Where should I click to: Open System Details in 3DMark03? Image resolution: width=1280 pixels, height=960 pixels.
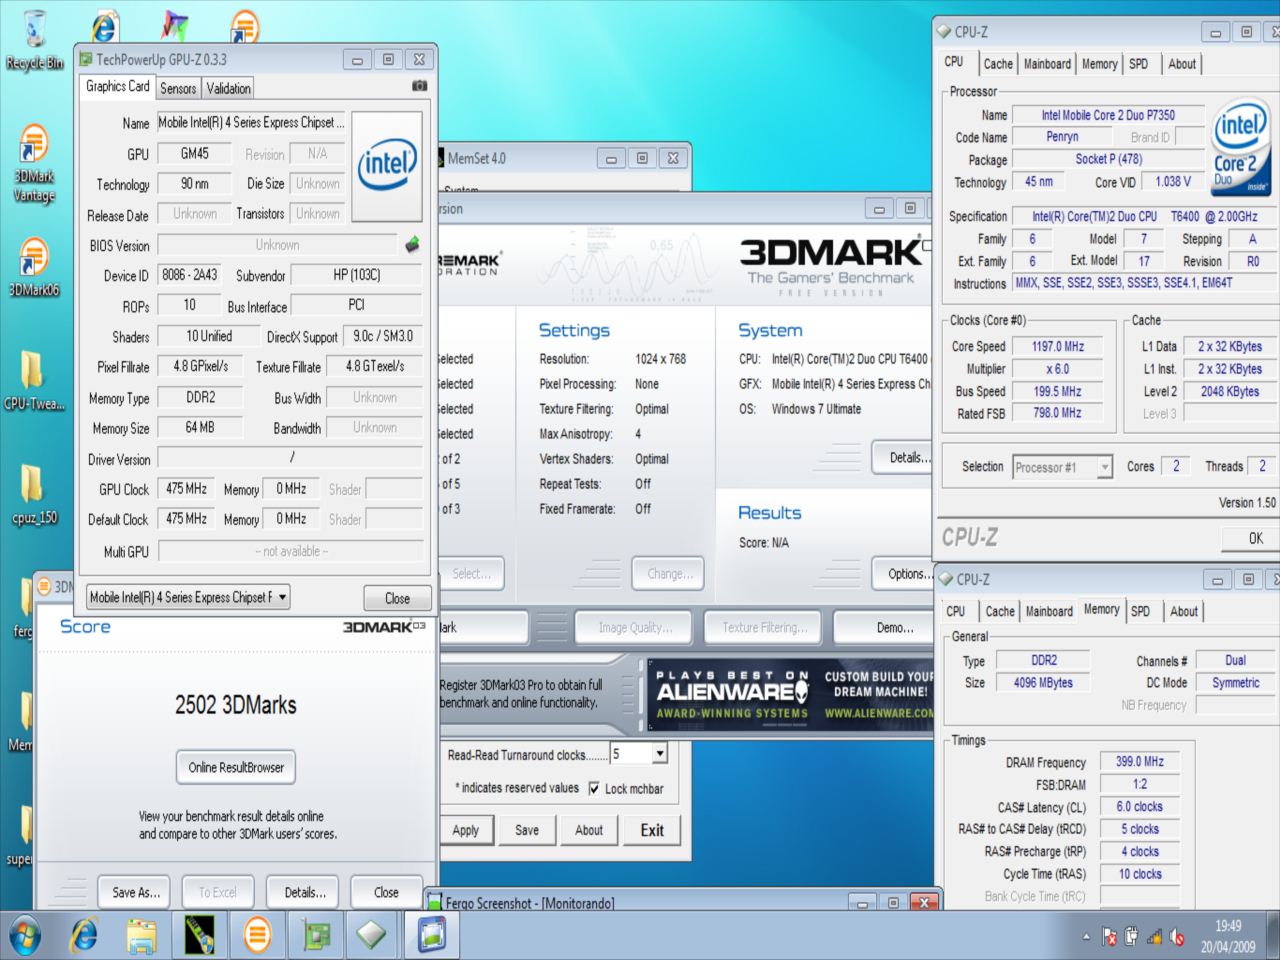point(905,457)
